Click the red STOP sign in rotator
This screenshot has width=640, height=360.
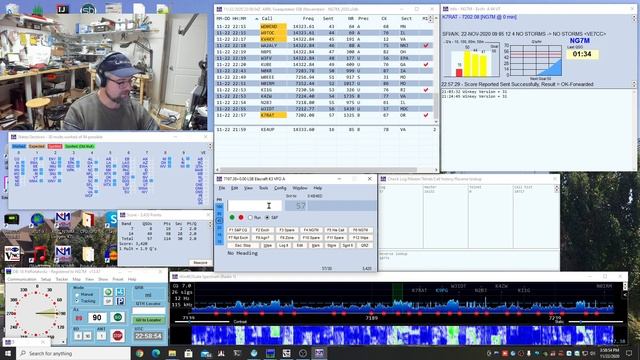click(x=118, y=336)
